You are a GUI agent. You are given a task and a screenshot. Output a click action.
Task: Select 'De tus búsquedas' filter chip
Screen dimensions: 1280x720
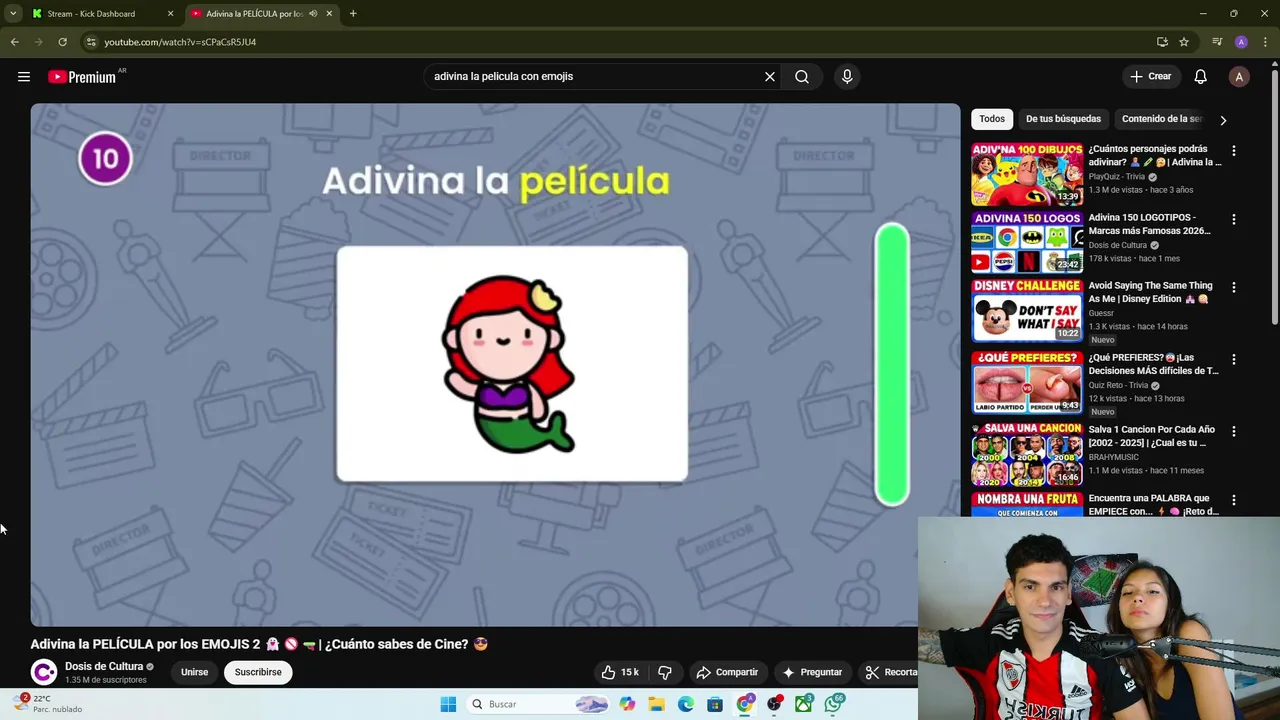pos(1063,119)
